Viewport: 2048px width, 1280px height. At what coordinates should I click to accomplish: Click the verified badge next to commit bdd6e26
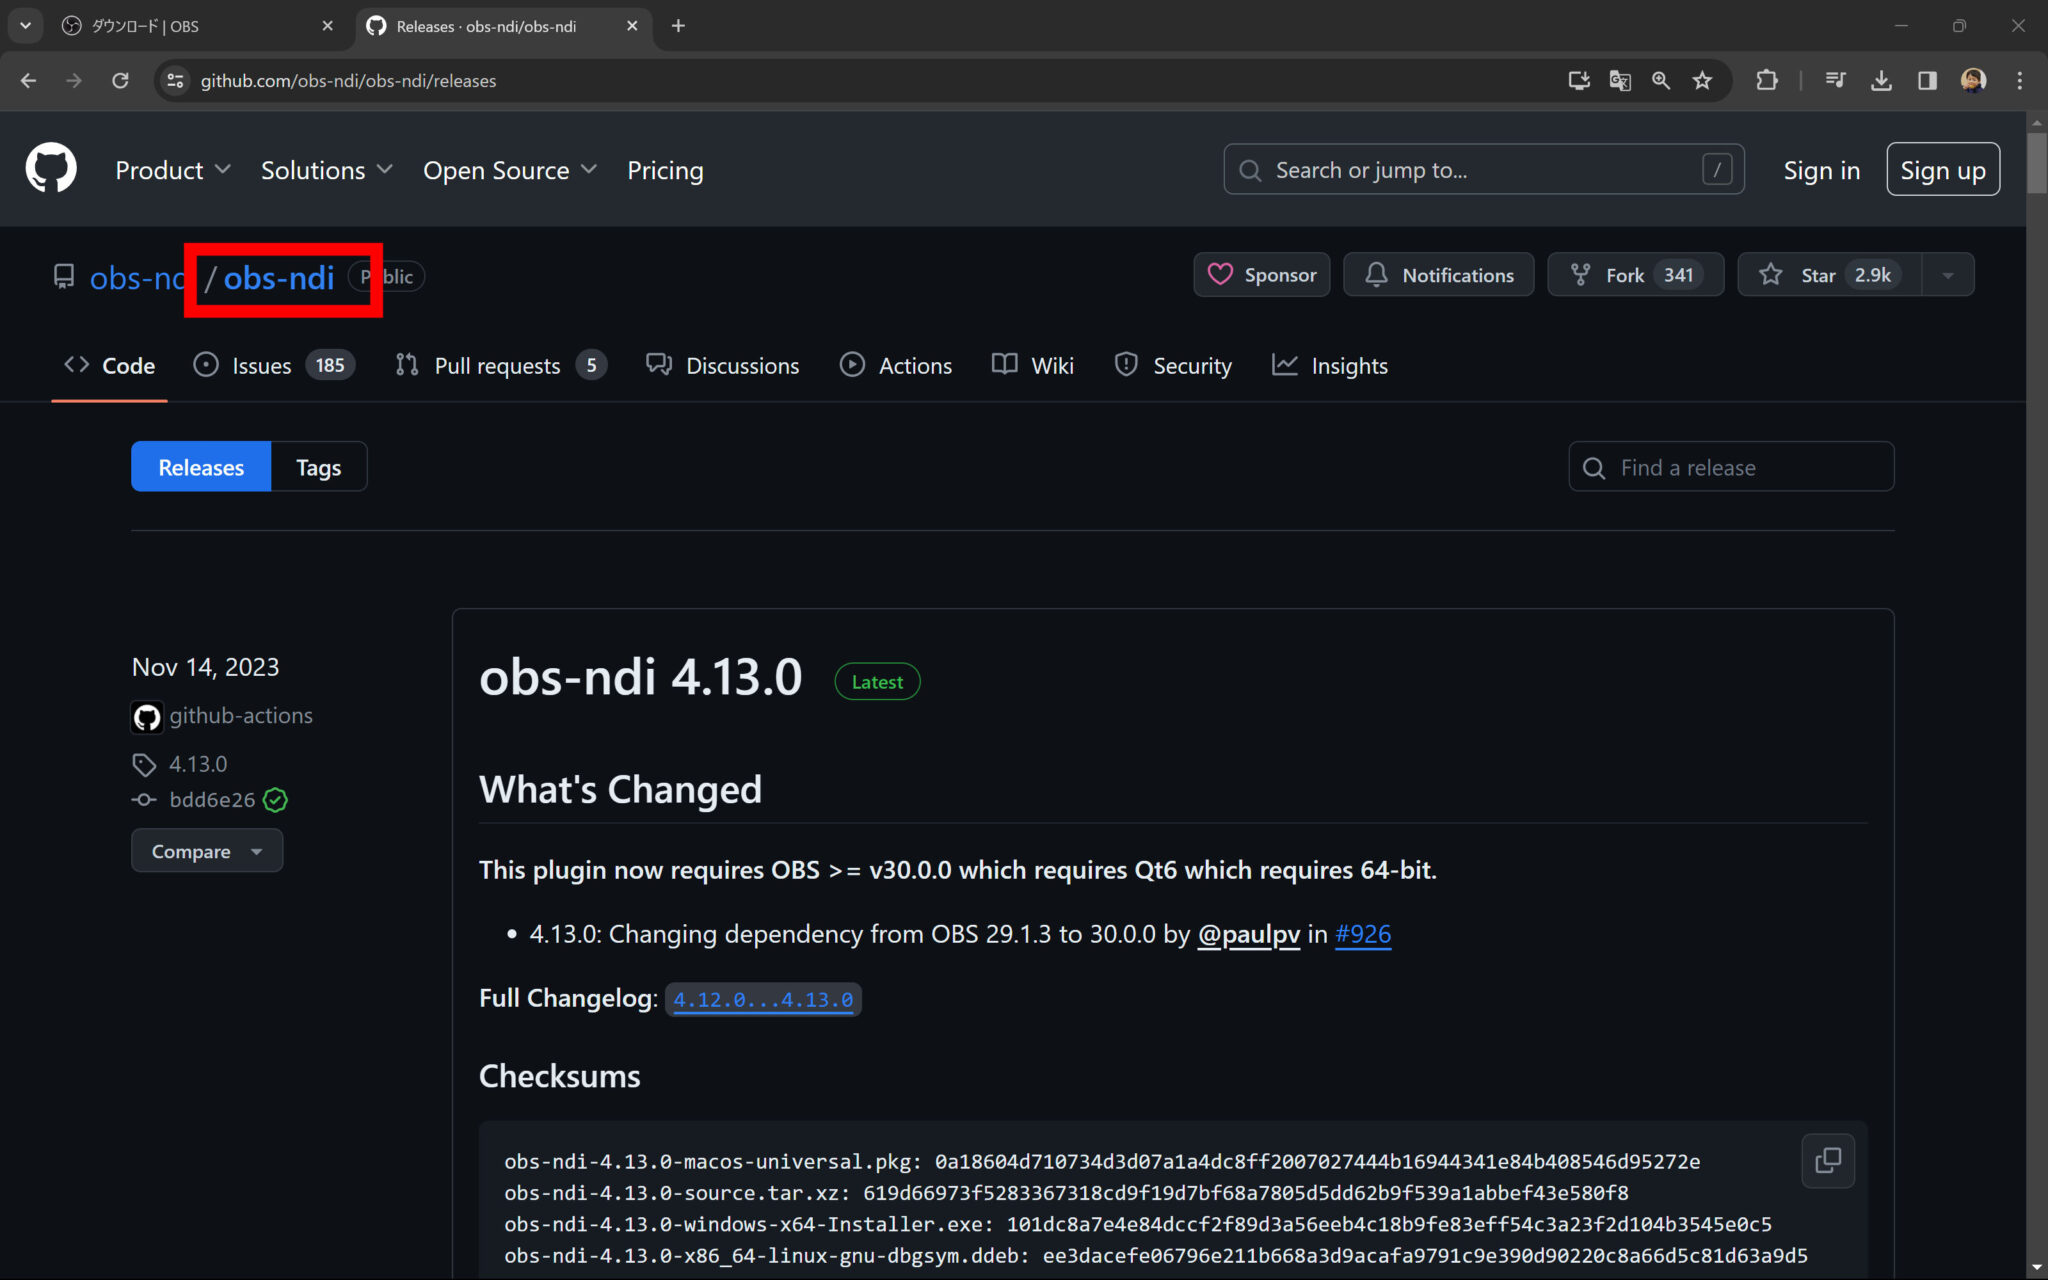(x=276, y=800)
